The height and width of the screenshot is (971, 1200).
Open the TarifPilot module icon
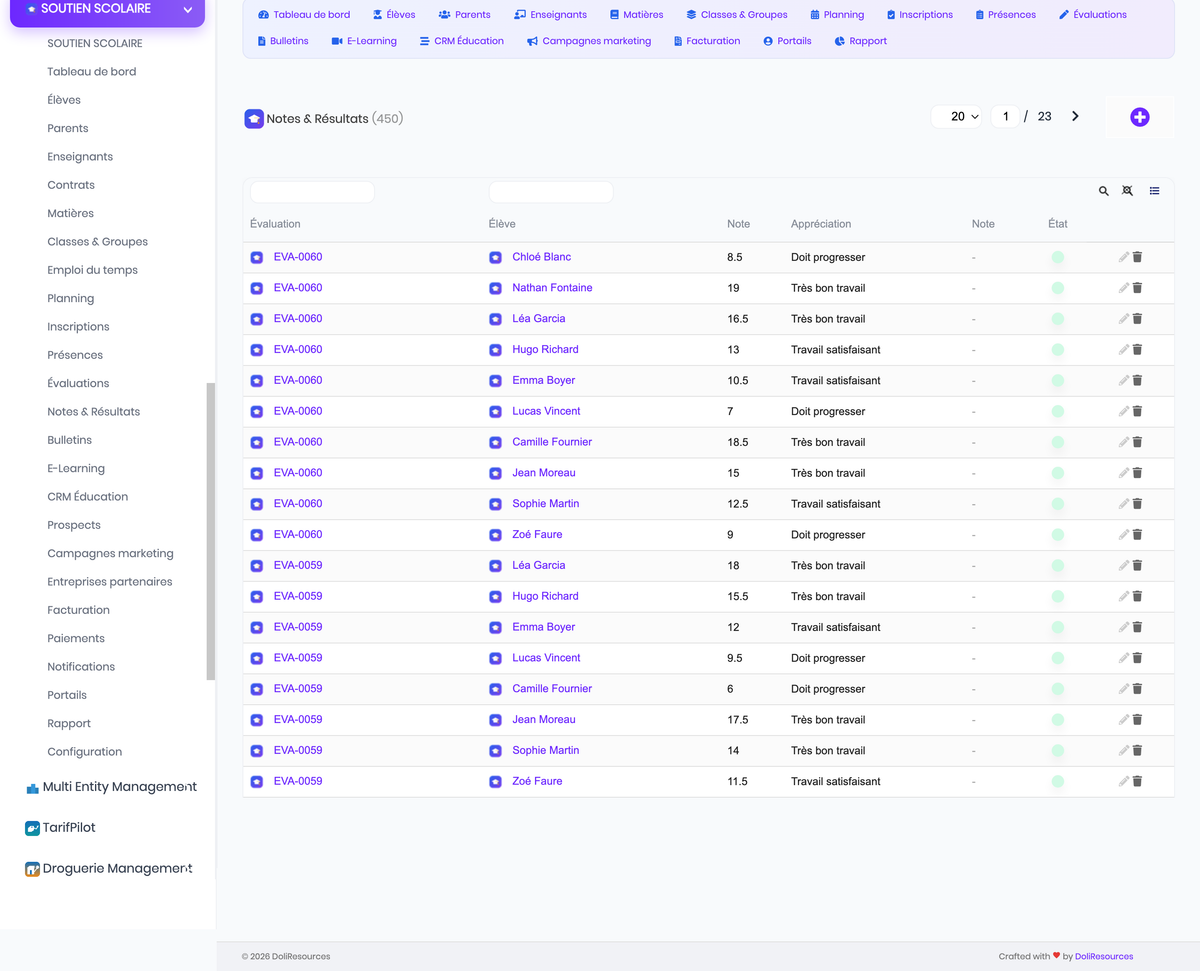coord(32,828)
